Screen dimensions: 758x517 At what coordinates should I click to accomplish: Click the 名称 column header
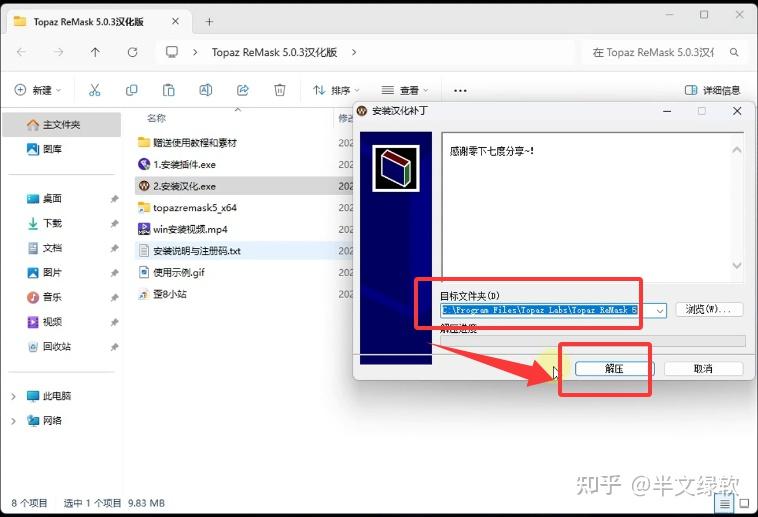157,118
